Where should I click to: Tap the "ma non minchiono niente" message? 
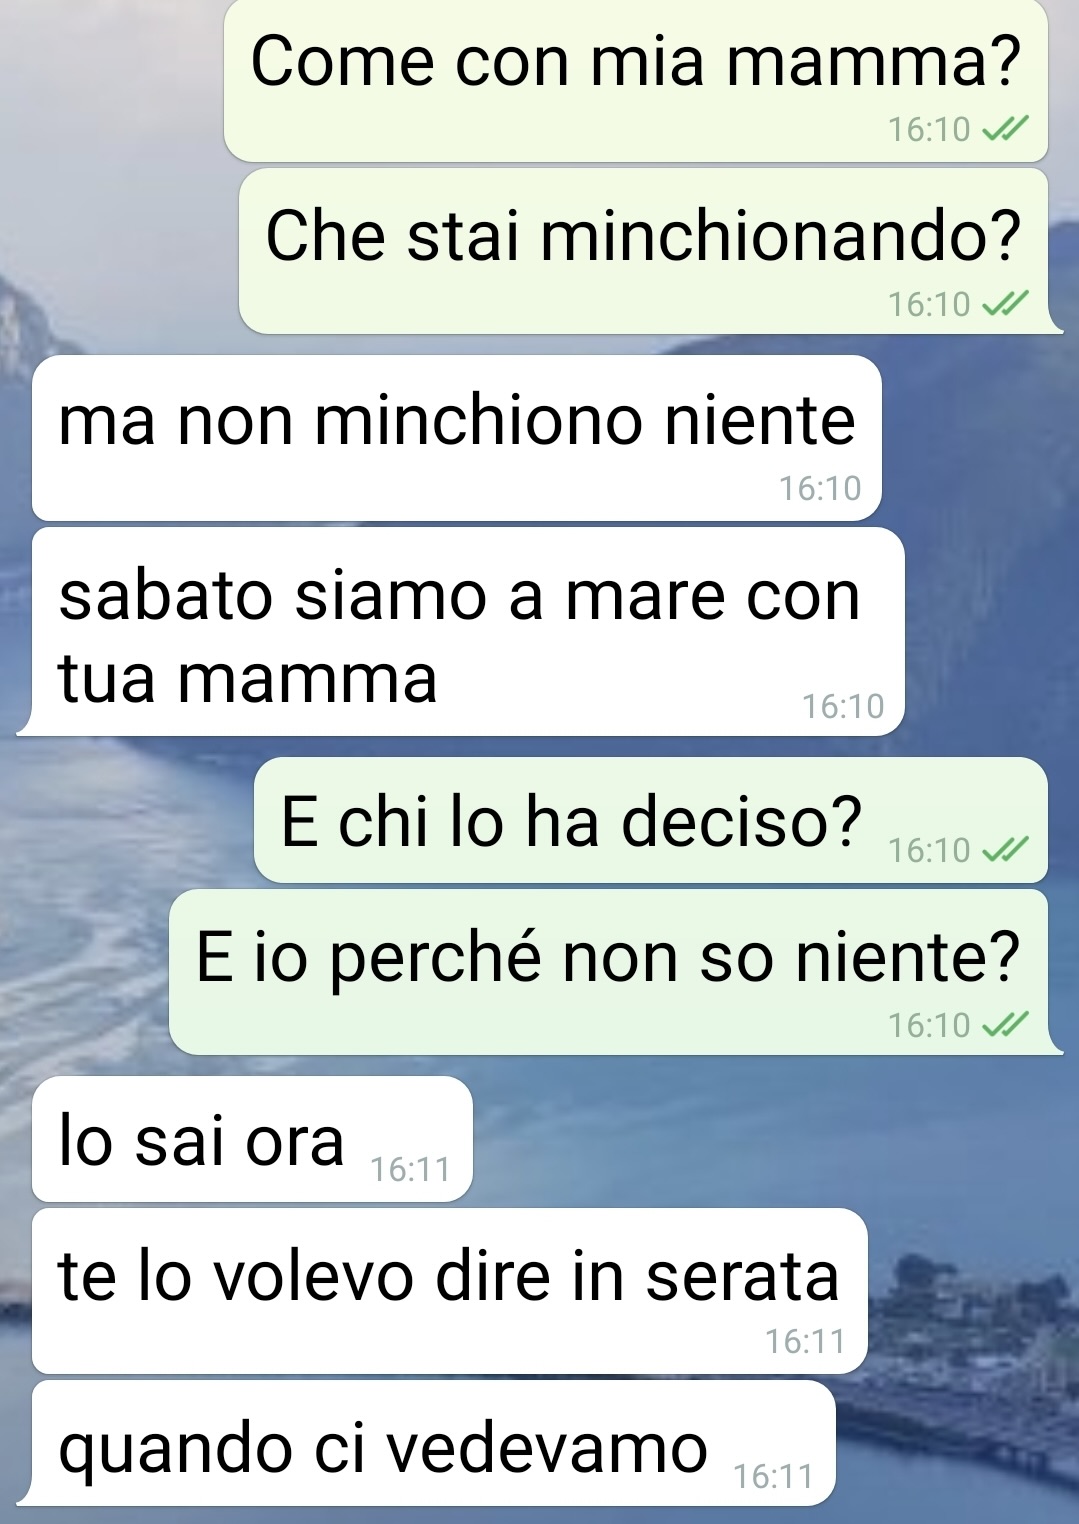point(457,438)
